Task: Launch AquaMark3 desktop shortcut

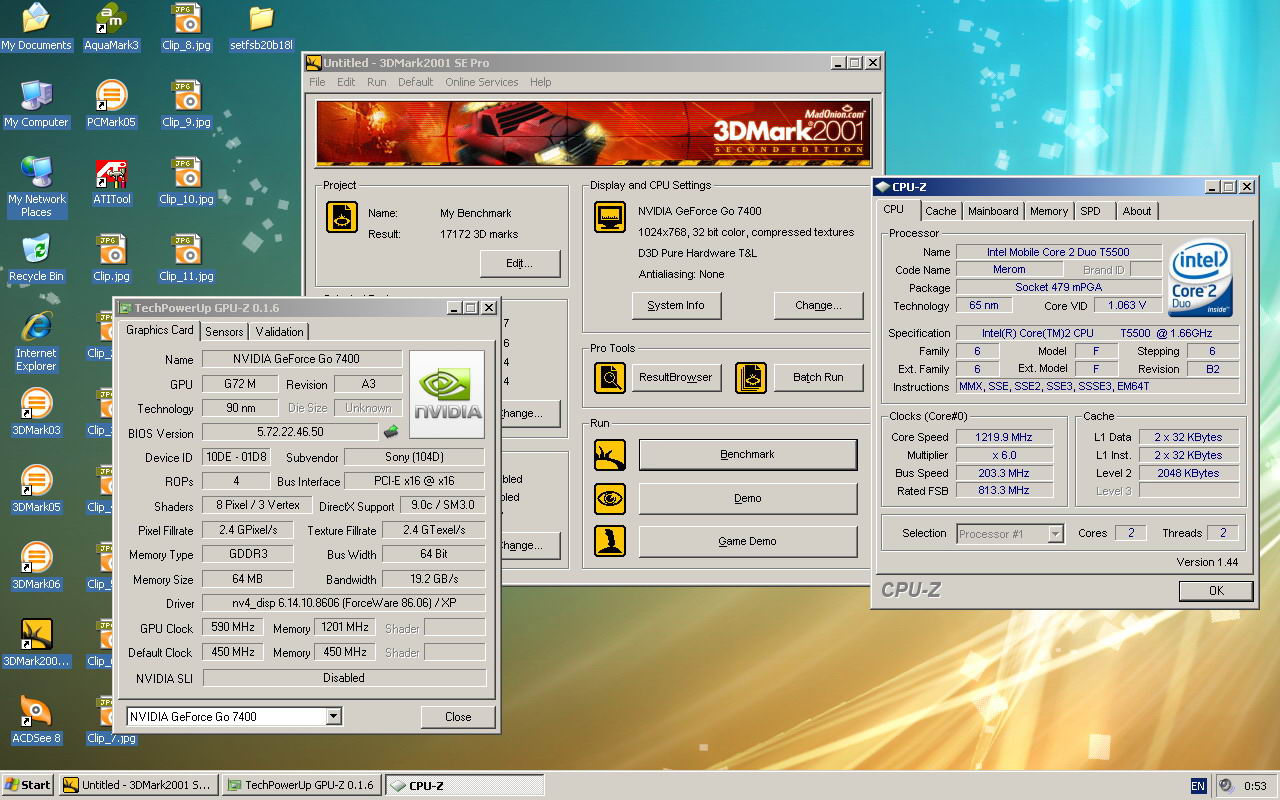Action: (111, 27)
